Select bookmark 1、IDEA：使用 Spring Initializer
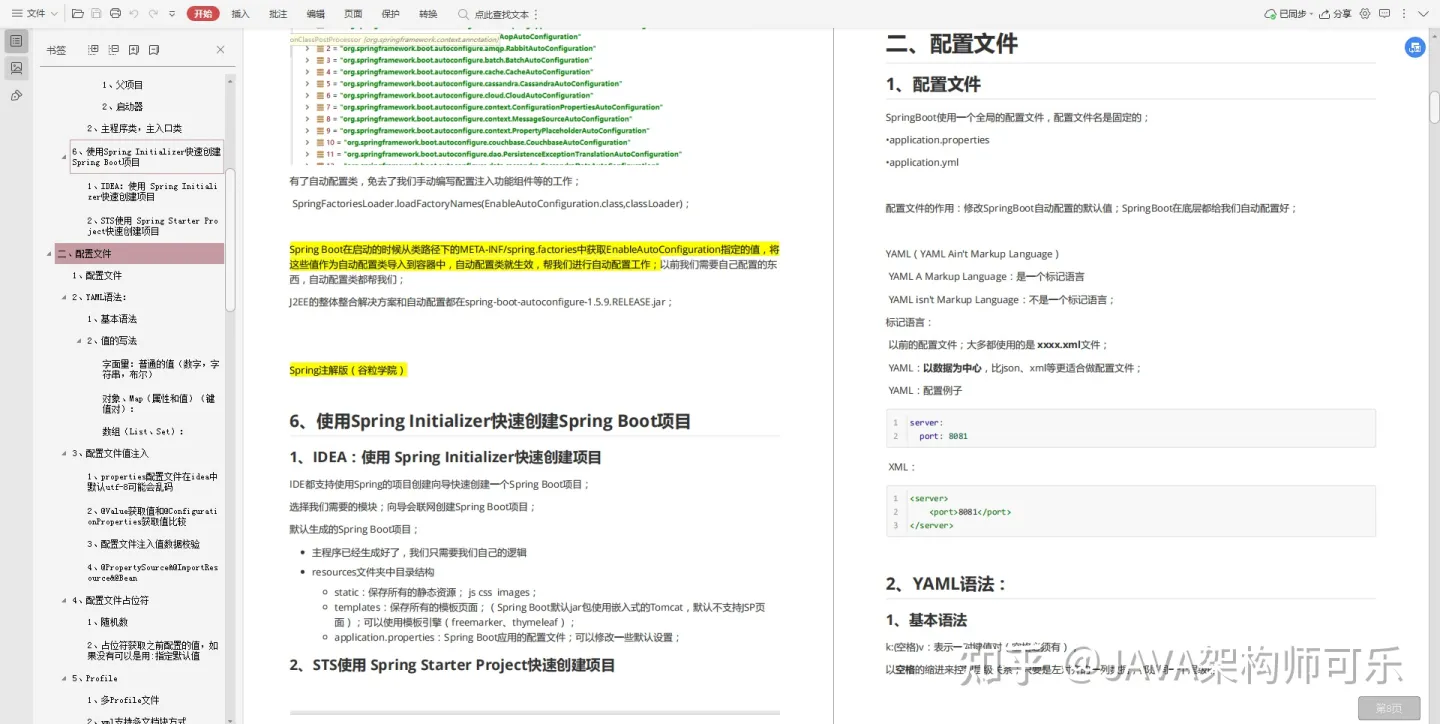The image size is (1440, 724). tap(152, 192)
